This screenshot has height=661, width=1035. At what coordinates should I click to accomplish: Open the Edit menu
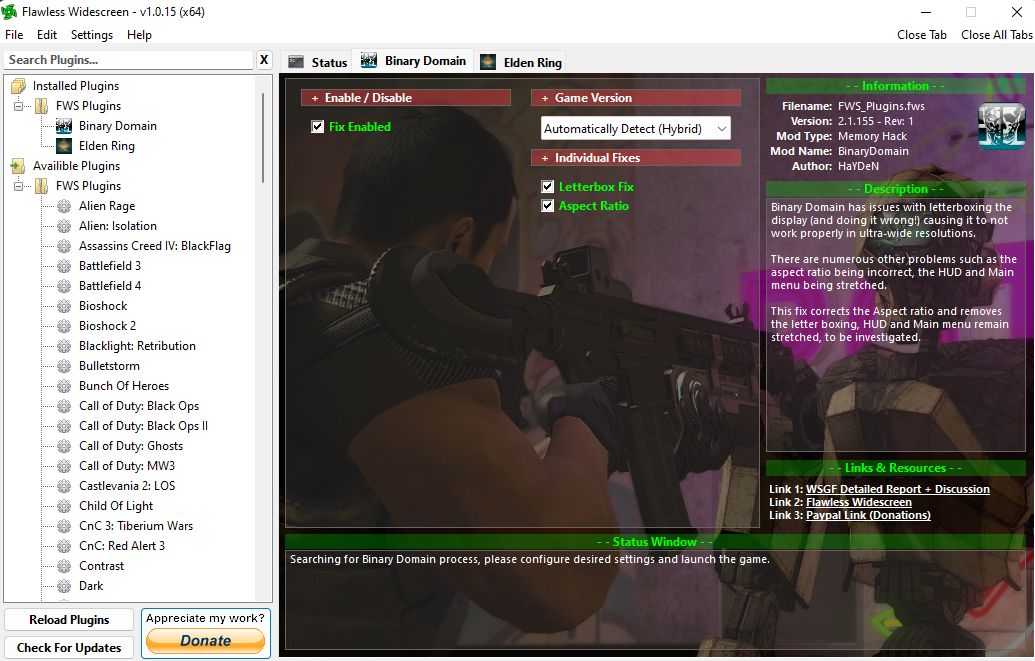47,35
